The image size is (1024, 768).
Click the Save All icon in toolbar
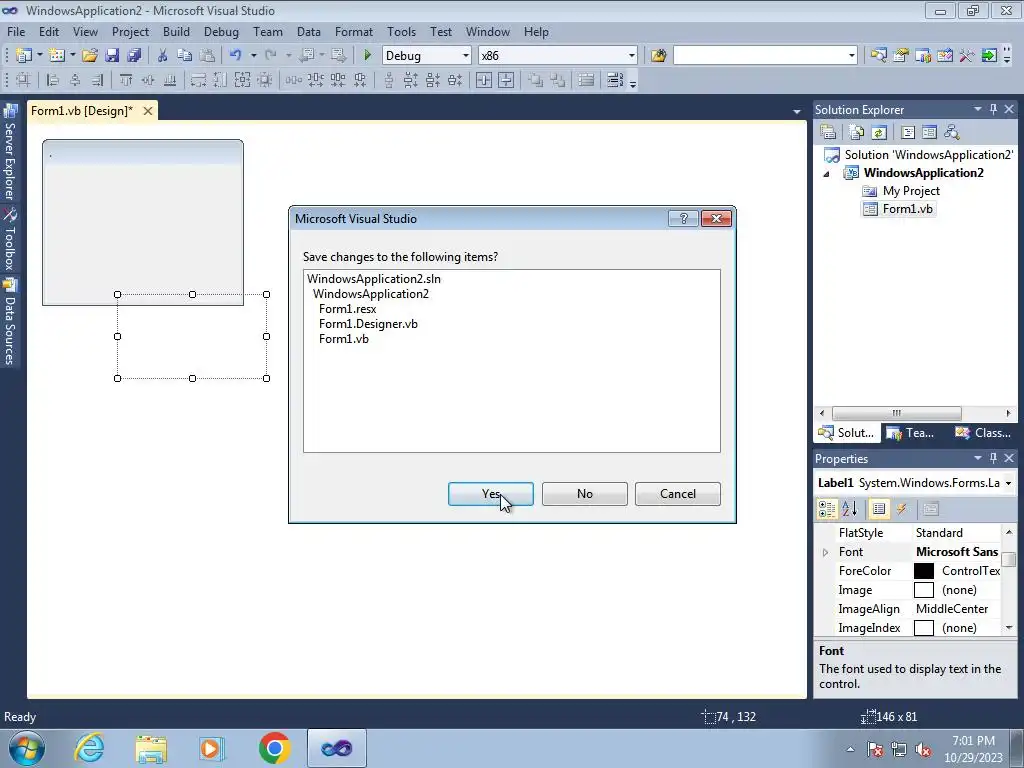[135, 56]
